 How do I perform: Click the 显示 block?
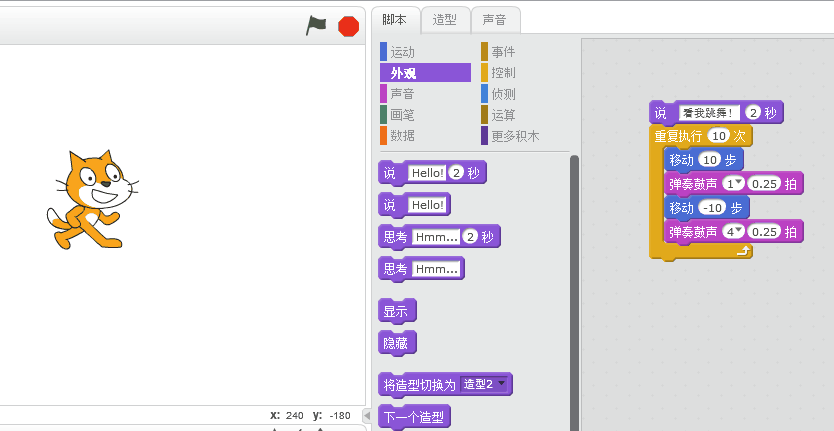click(x=397, y=311)
